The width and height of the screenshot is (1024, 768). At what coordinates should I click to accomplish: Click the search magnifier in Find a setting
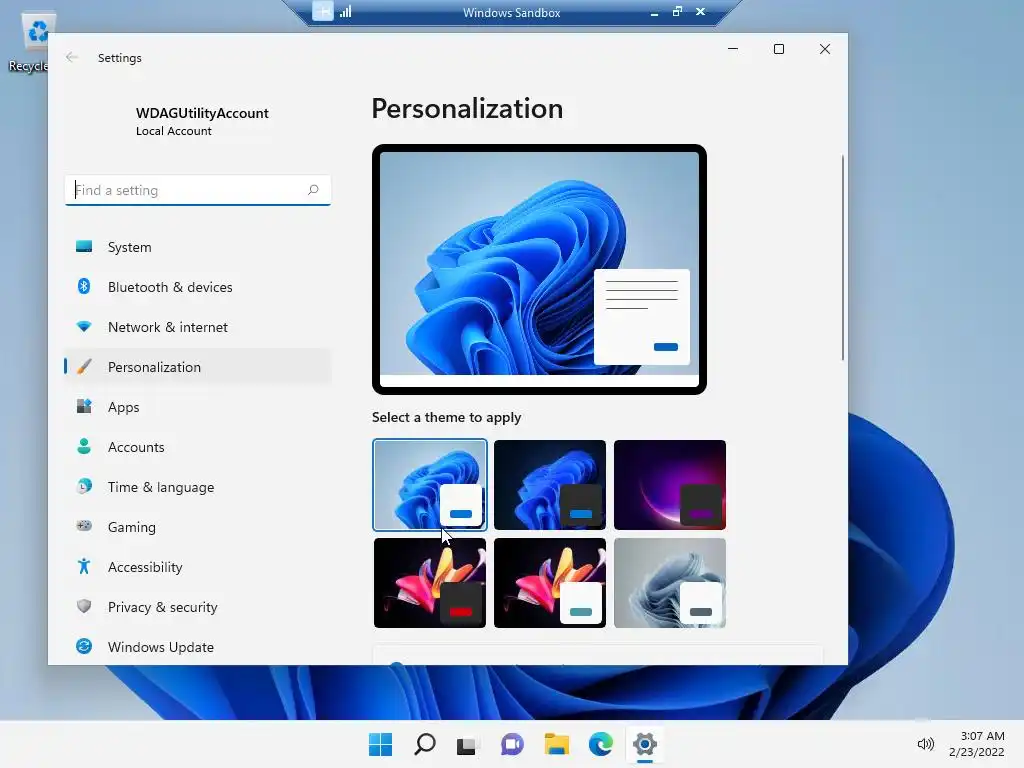tap(313, 189)
